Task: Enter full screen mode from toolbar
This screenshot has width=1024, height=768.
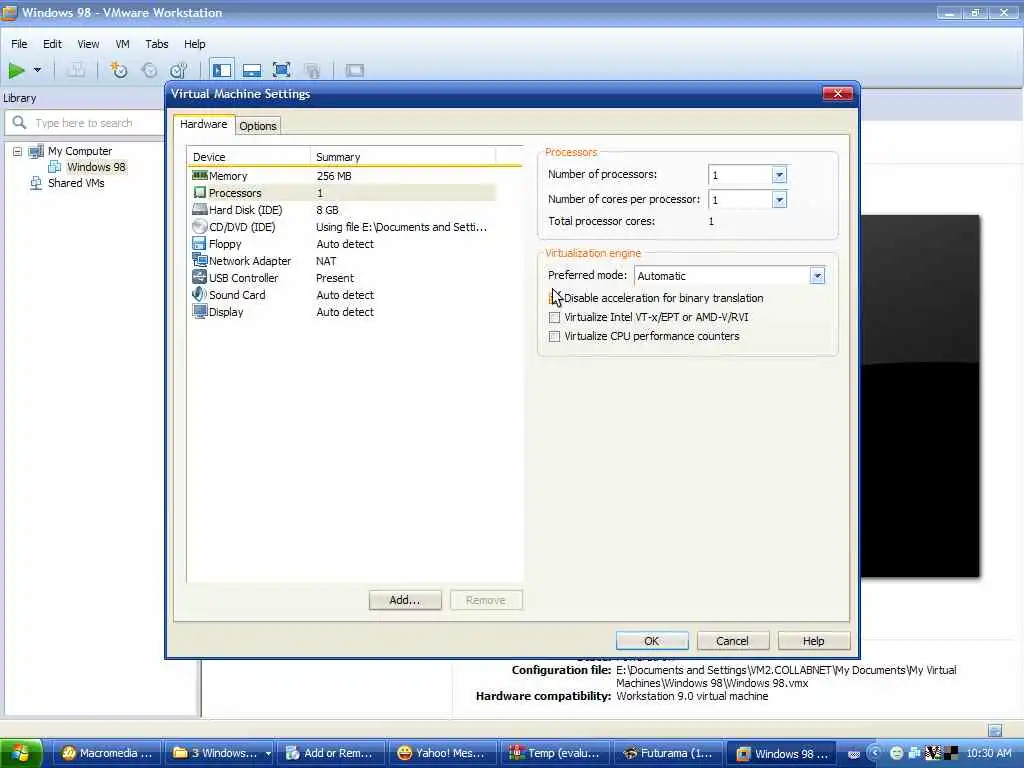Action: [281, 70]
